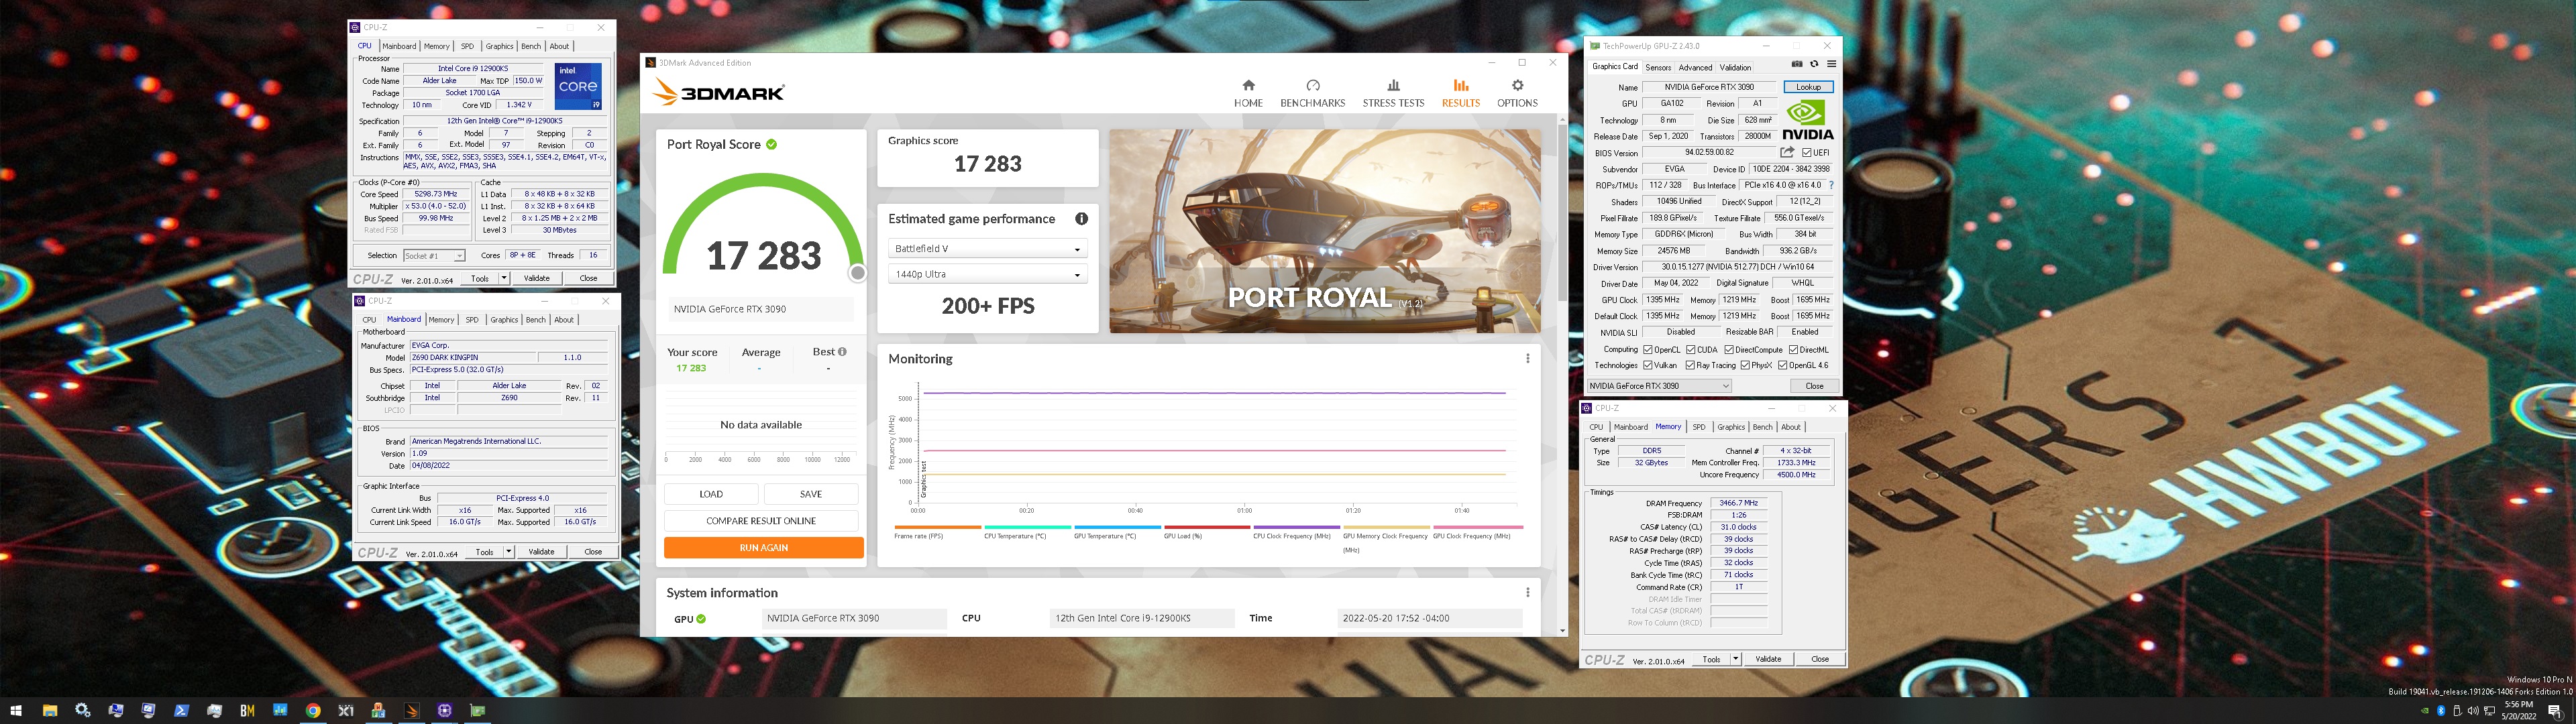
Task: Click the RUN AGAIN button
Action: [x=763, y=548]
